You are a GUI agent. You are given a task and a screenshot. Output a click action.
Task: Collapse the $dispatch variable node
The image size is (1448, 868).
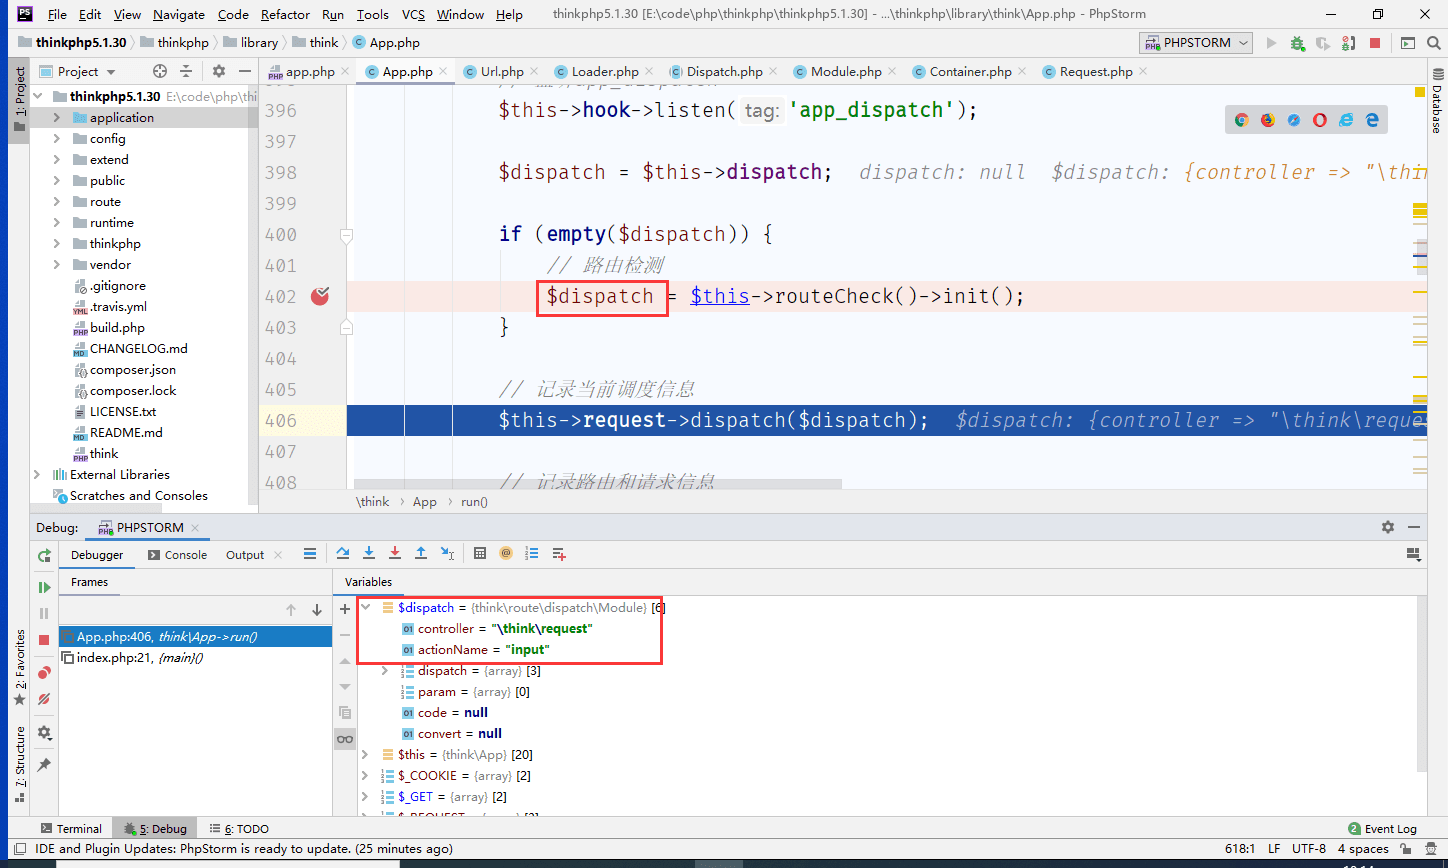click(365, 607)
